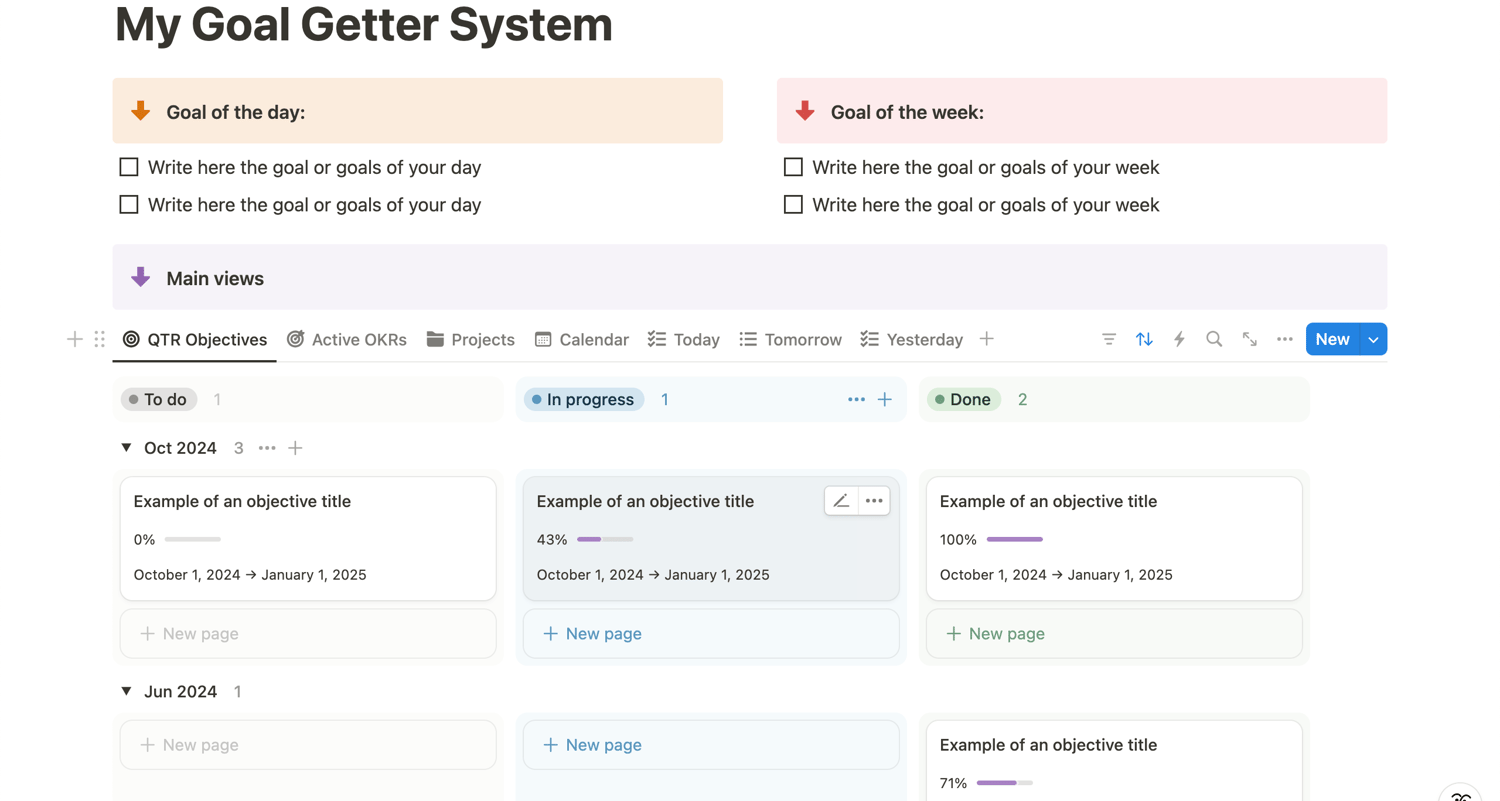Open the three-dots menu on the 43% card
Viewport: 1500px width, 801px height.
pyautogui.click(x=874, y=501)
